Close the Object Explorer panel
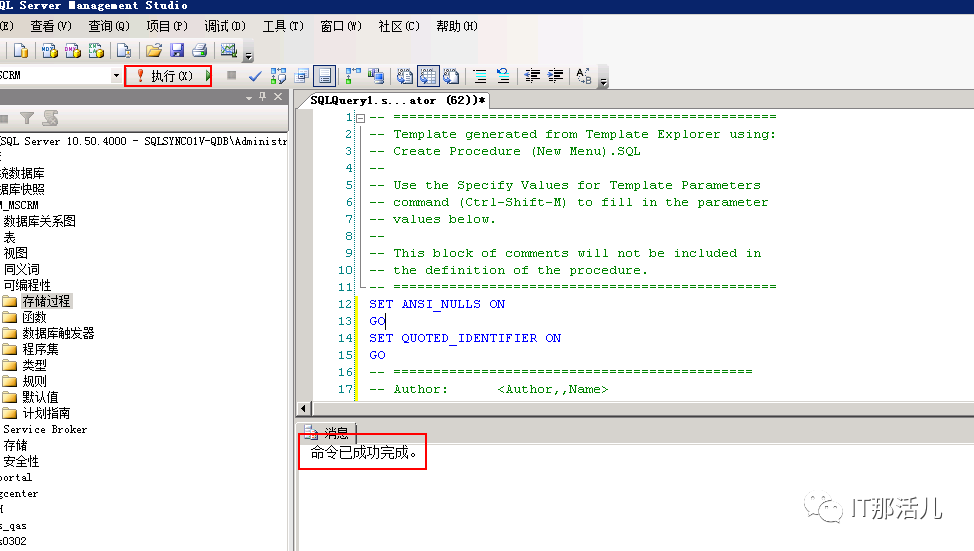974x551 pixels. [x=278, y=97]
